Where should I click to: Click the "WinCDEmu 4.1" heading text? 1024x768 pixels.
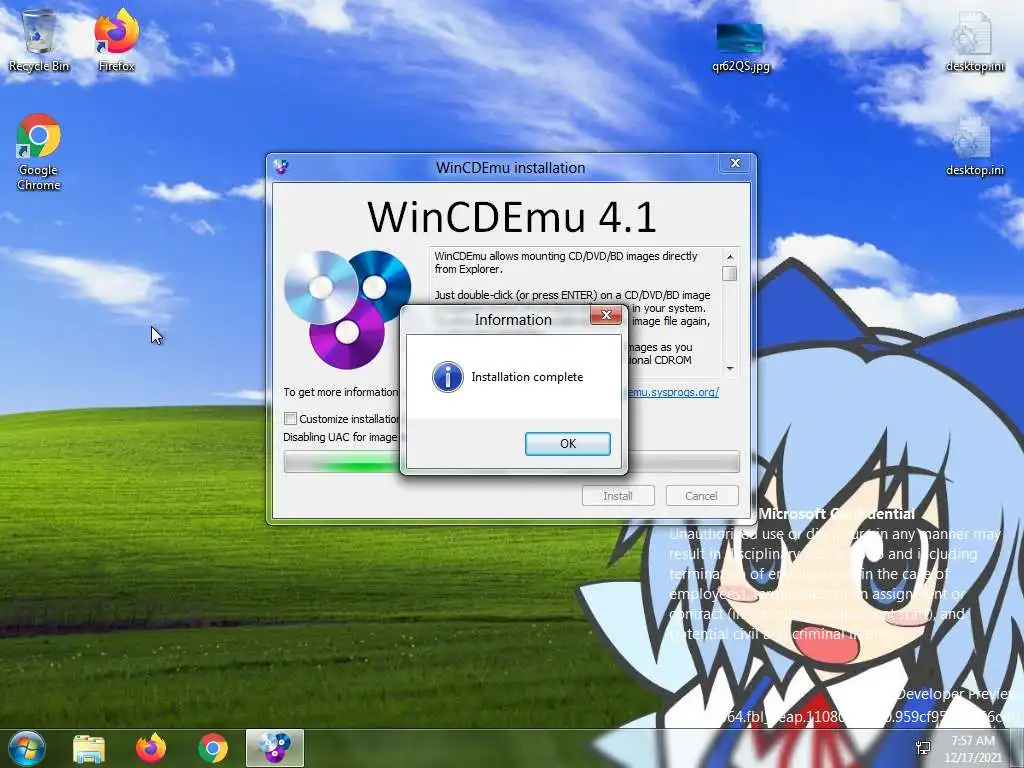511,217
